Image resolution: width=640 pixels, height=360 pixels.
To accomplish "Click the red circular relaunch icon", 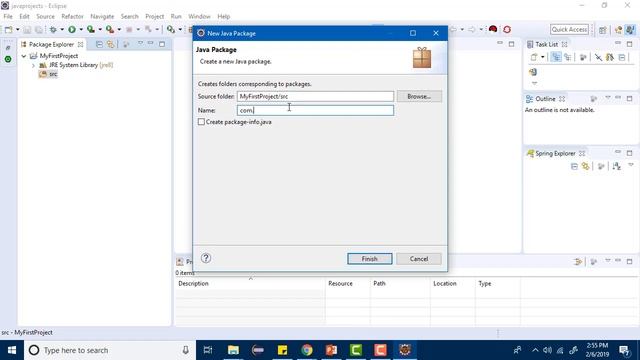I will click(x=507, y=29).
